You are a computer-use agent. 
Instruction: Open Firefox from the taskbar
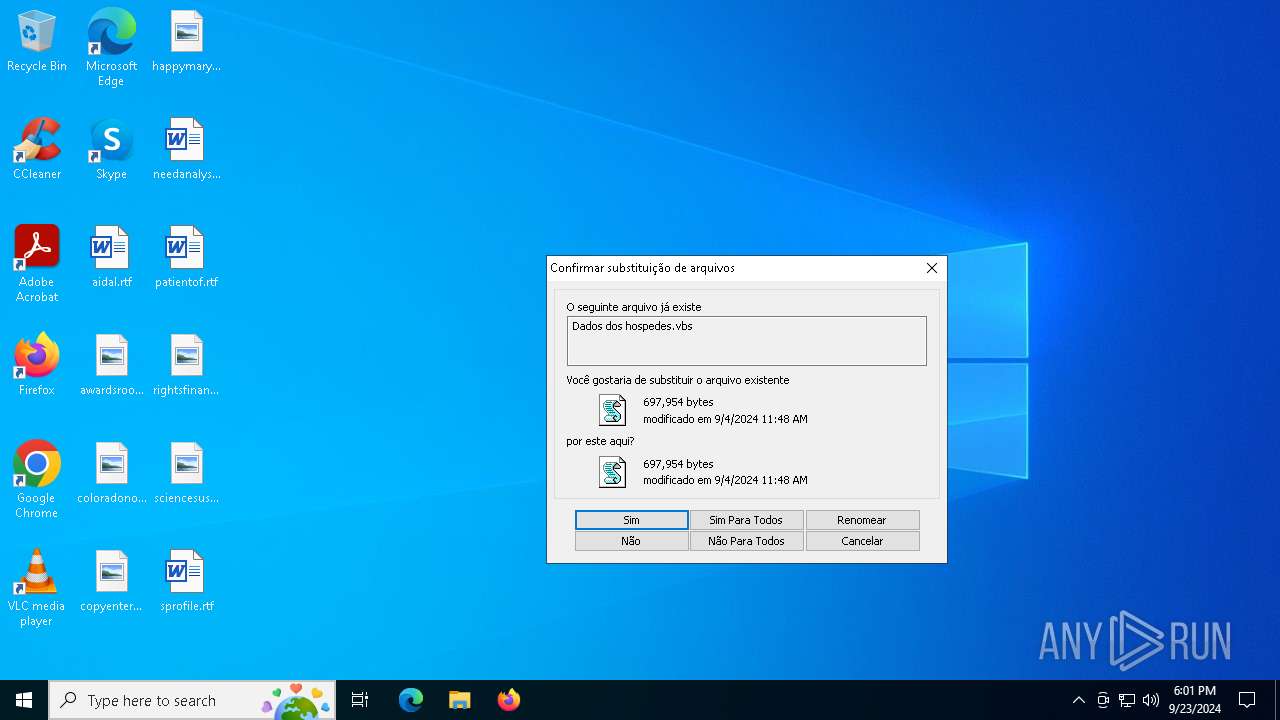point(509,700)
